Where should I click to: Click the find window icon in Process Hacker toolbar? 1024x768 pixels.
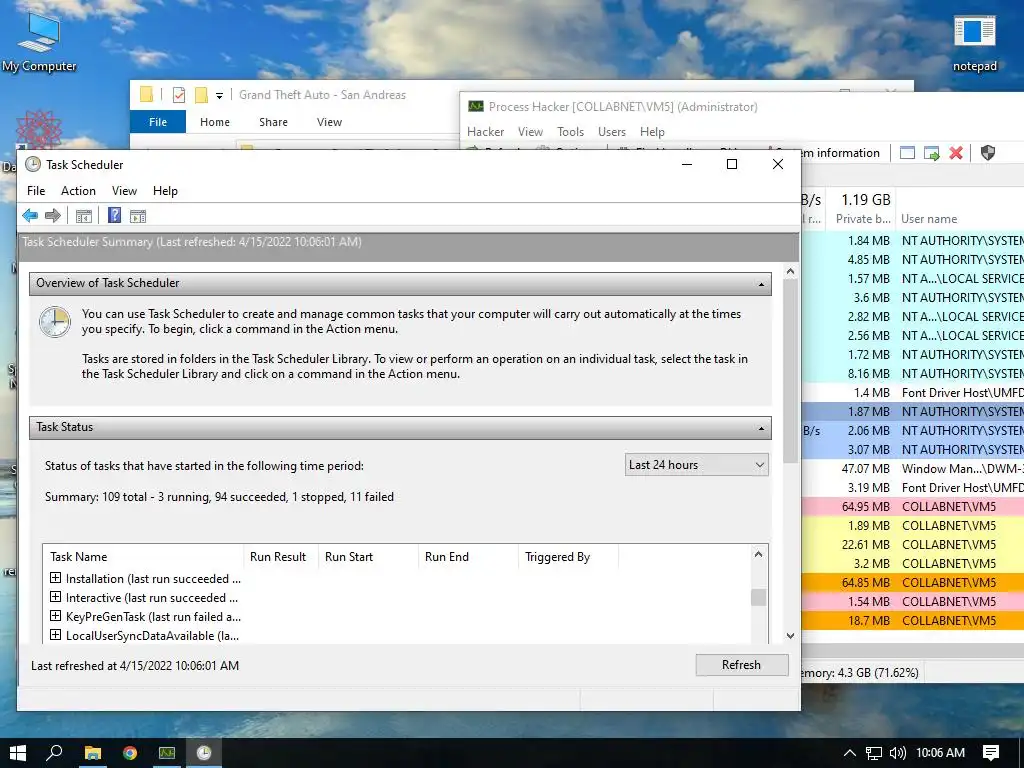907,153
